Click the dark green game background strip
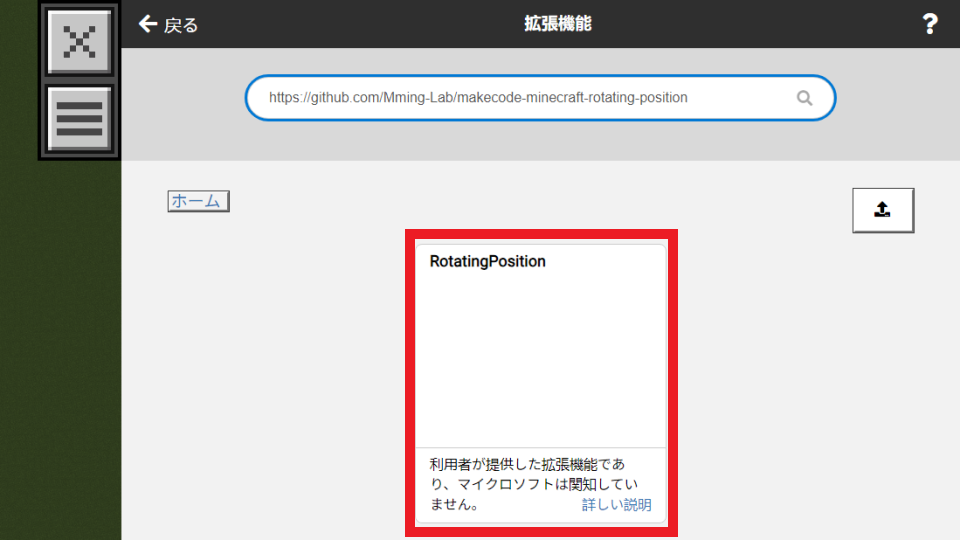Image resolution: width=960 pixels, height=540 pixels. coord(18,300)
